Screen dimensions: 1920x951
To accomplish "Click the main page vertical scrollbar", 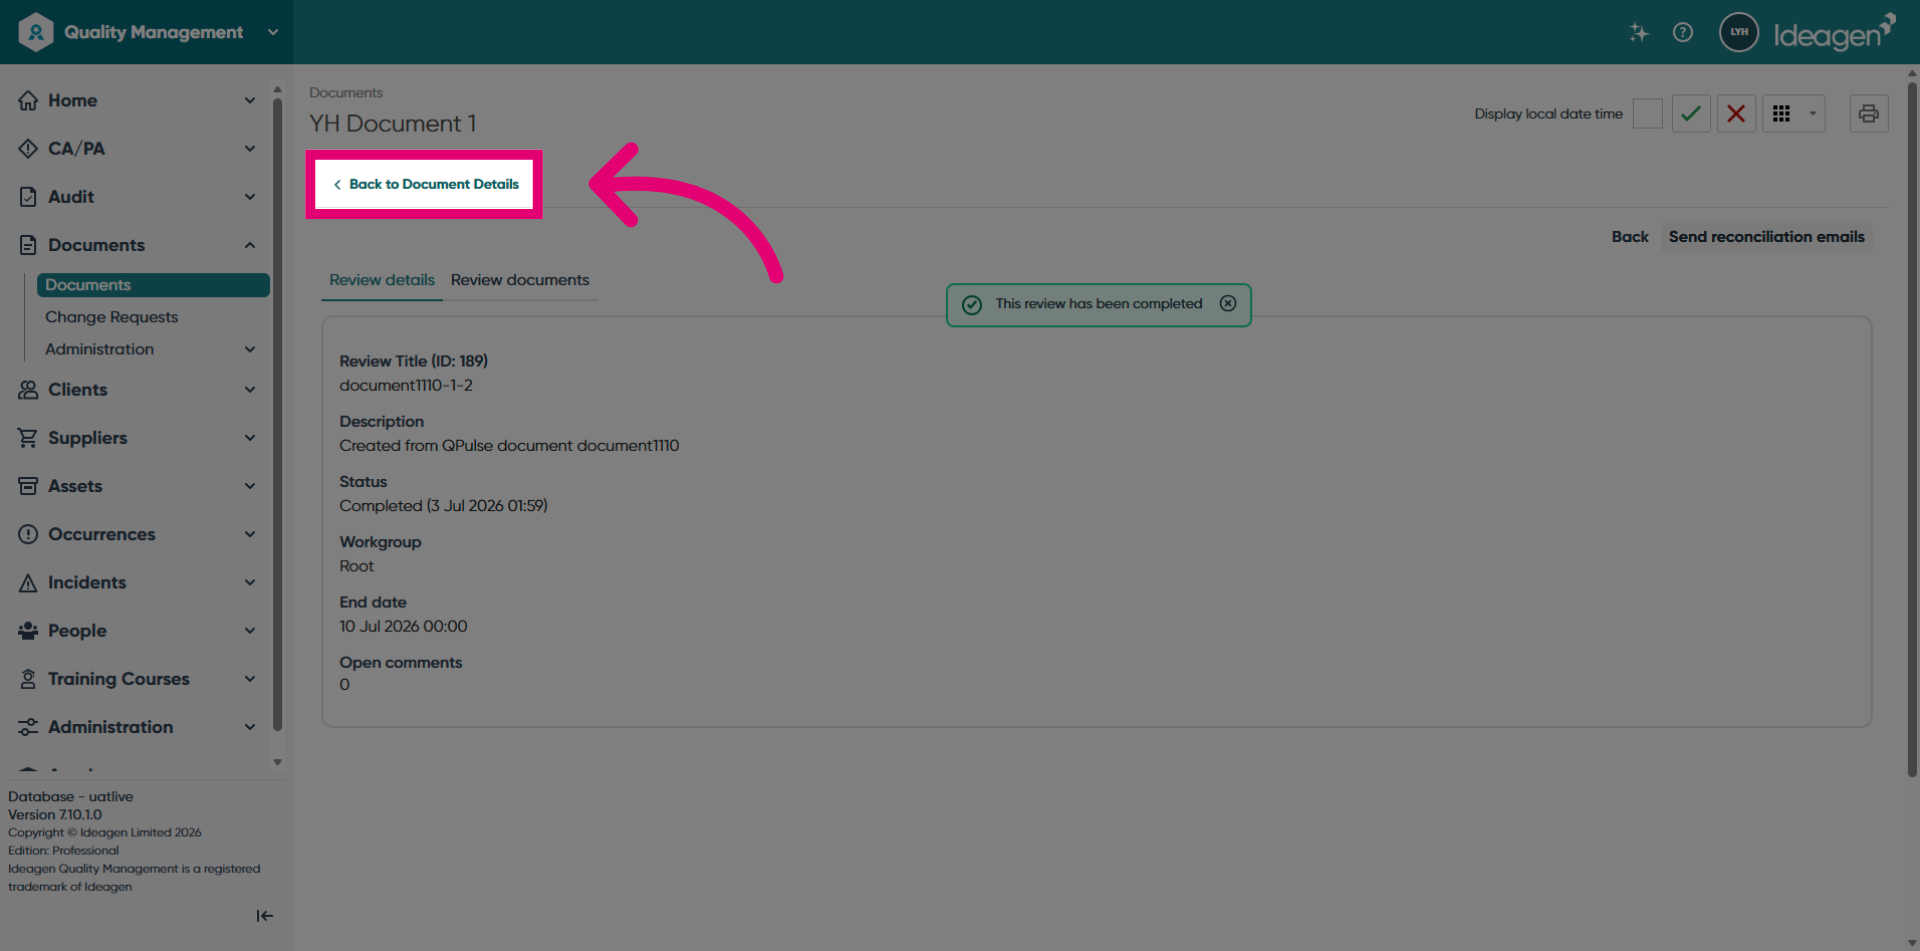I will (x=1912, y=430).
